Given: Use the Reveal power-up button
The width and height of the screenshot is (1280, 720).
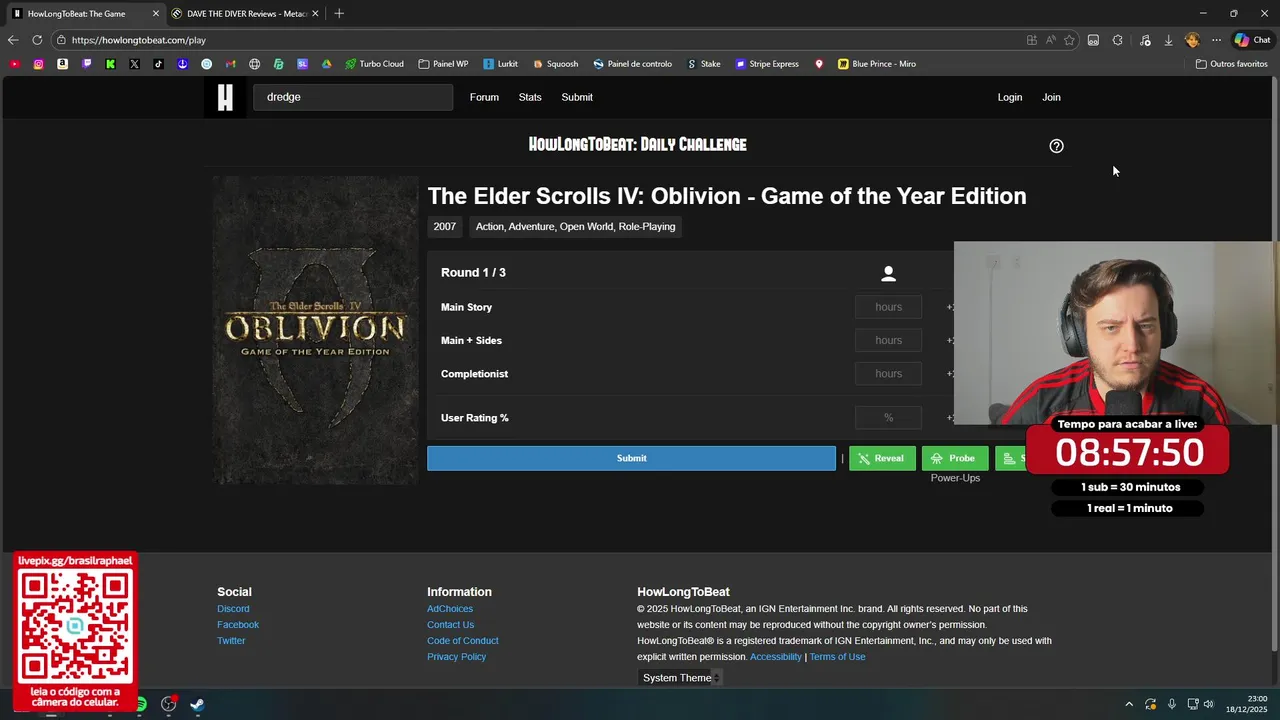Looking at the screenshot, I should [881, 458].
